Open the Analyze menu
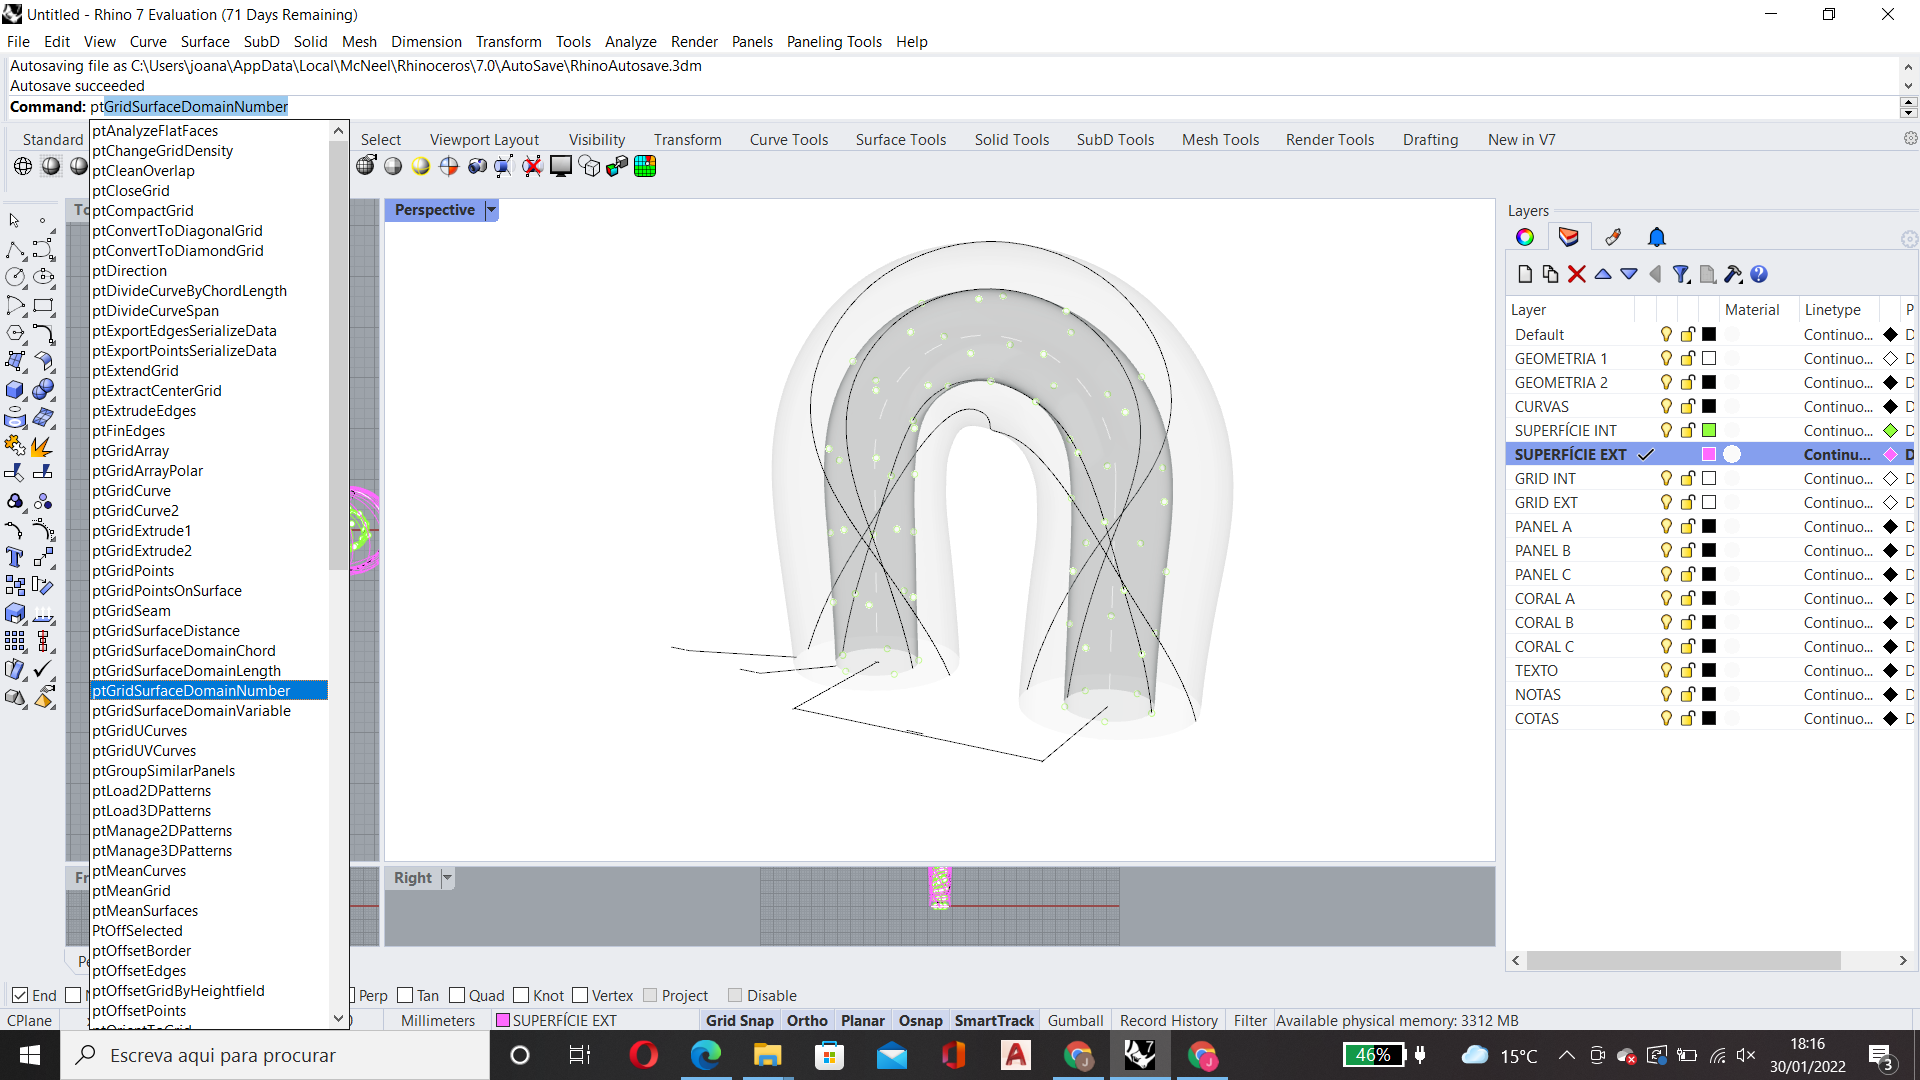The image size is (1920, 1080). [x=630, y=41]
